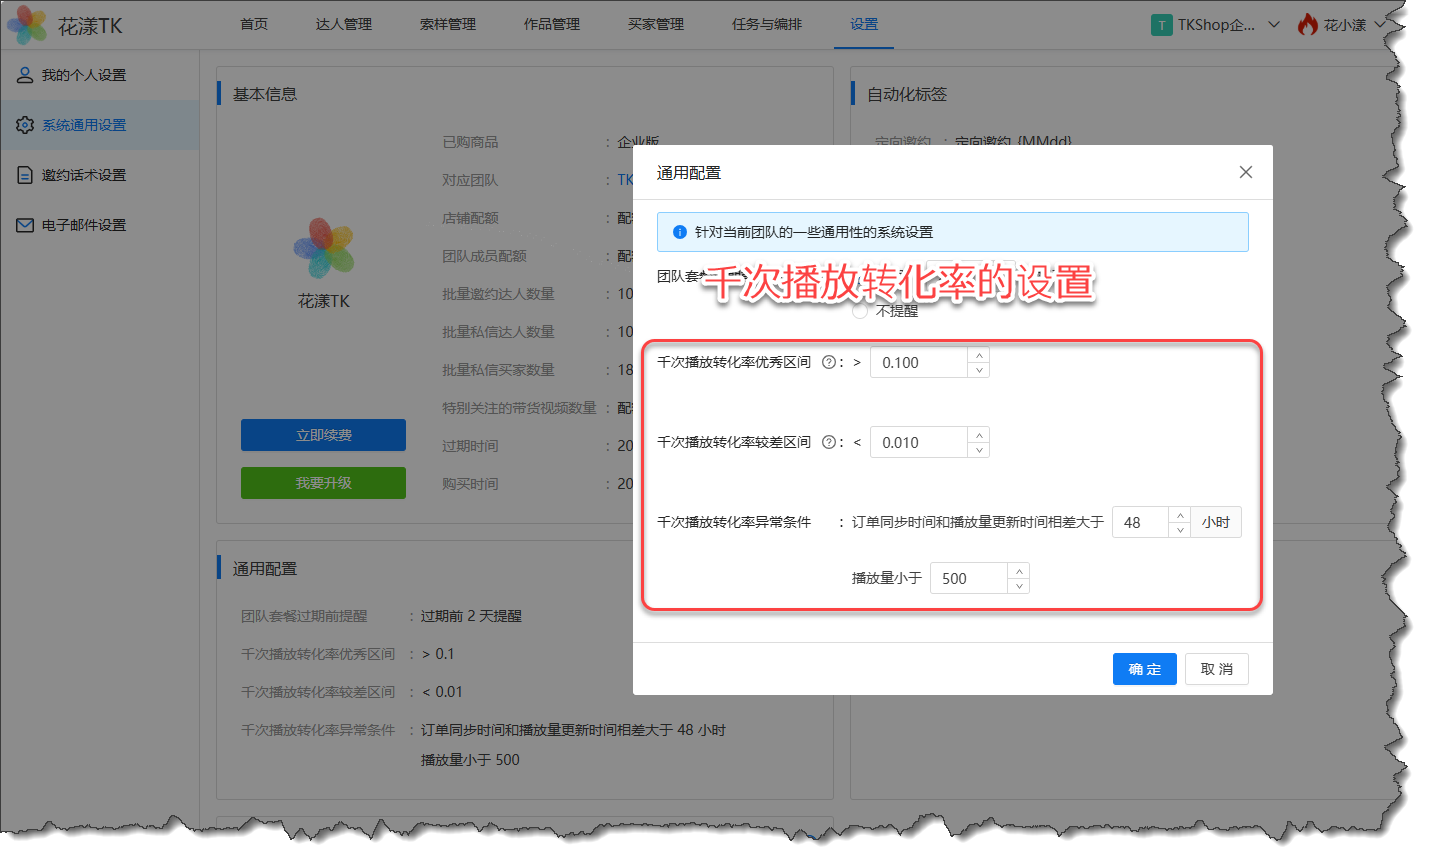This screenshot has height=862, width=1429.
Task: Click the flame avatar icon for 花小漾
Action: coord(1307,25)
